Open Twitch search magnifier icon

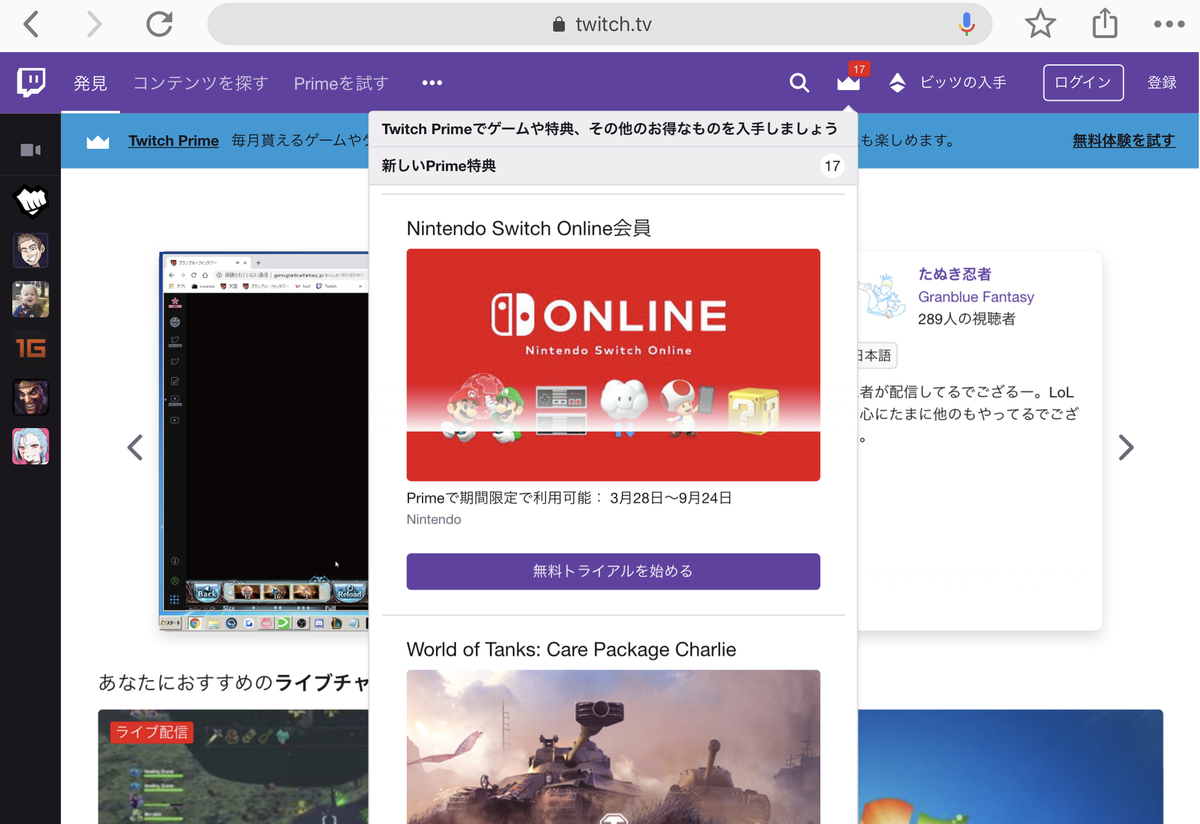(799, 83)
